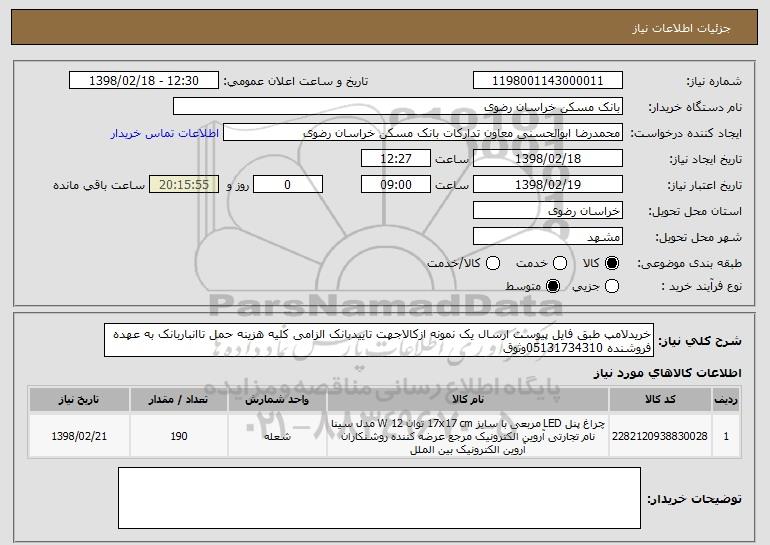
Task: Click the row number cell 1
Action: [x=726, y=436]
